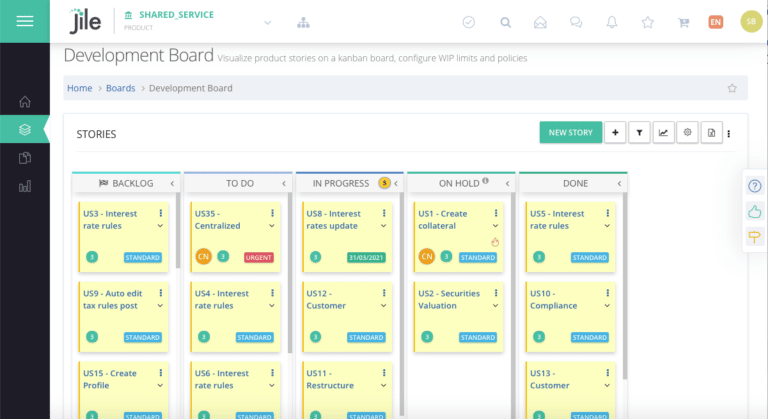
Task: Open the three-dot menu on US8 card
Action: pos(384,213)
